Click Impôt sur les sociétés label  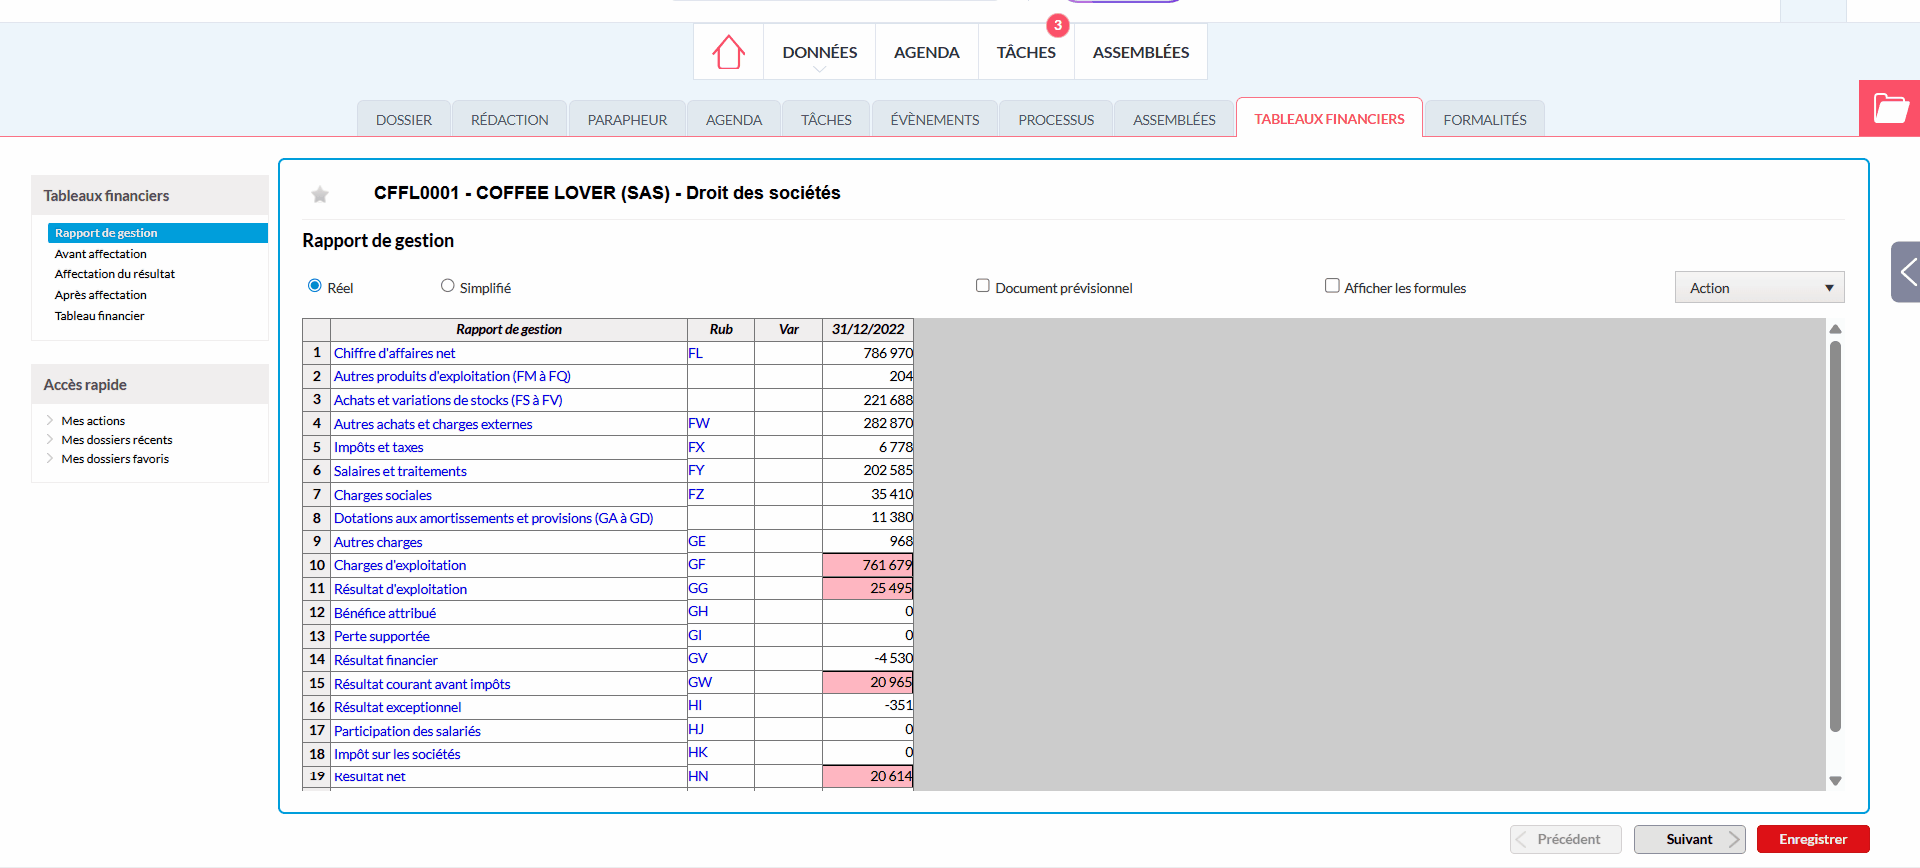coord(397,754)
